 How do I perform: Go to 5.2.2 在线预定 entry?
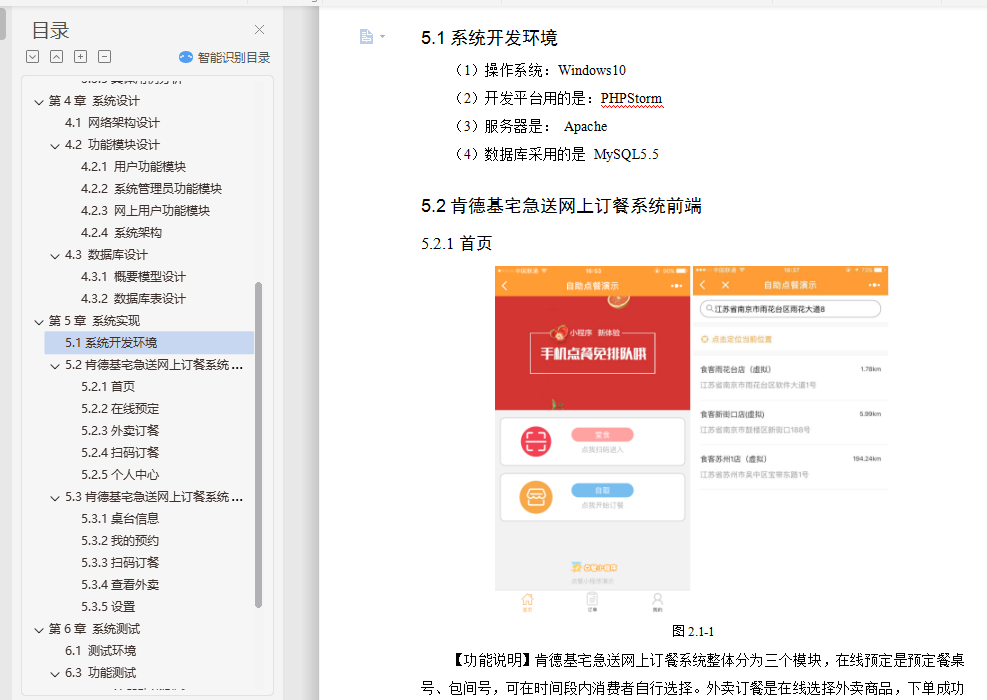click(120, 409)
